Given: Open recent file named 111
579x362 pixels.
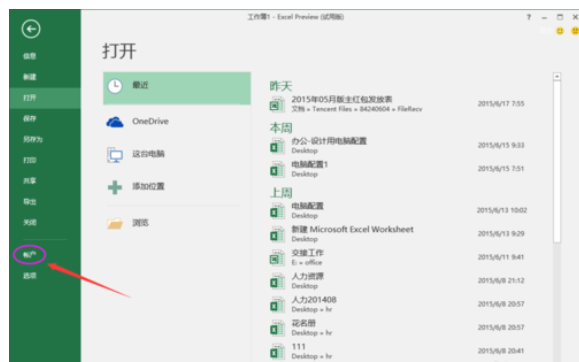Looking at the screenshot, I should tap(298, 346).
